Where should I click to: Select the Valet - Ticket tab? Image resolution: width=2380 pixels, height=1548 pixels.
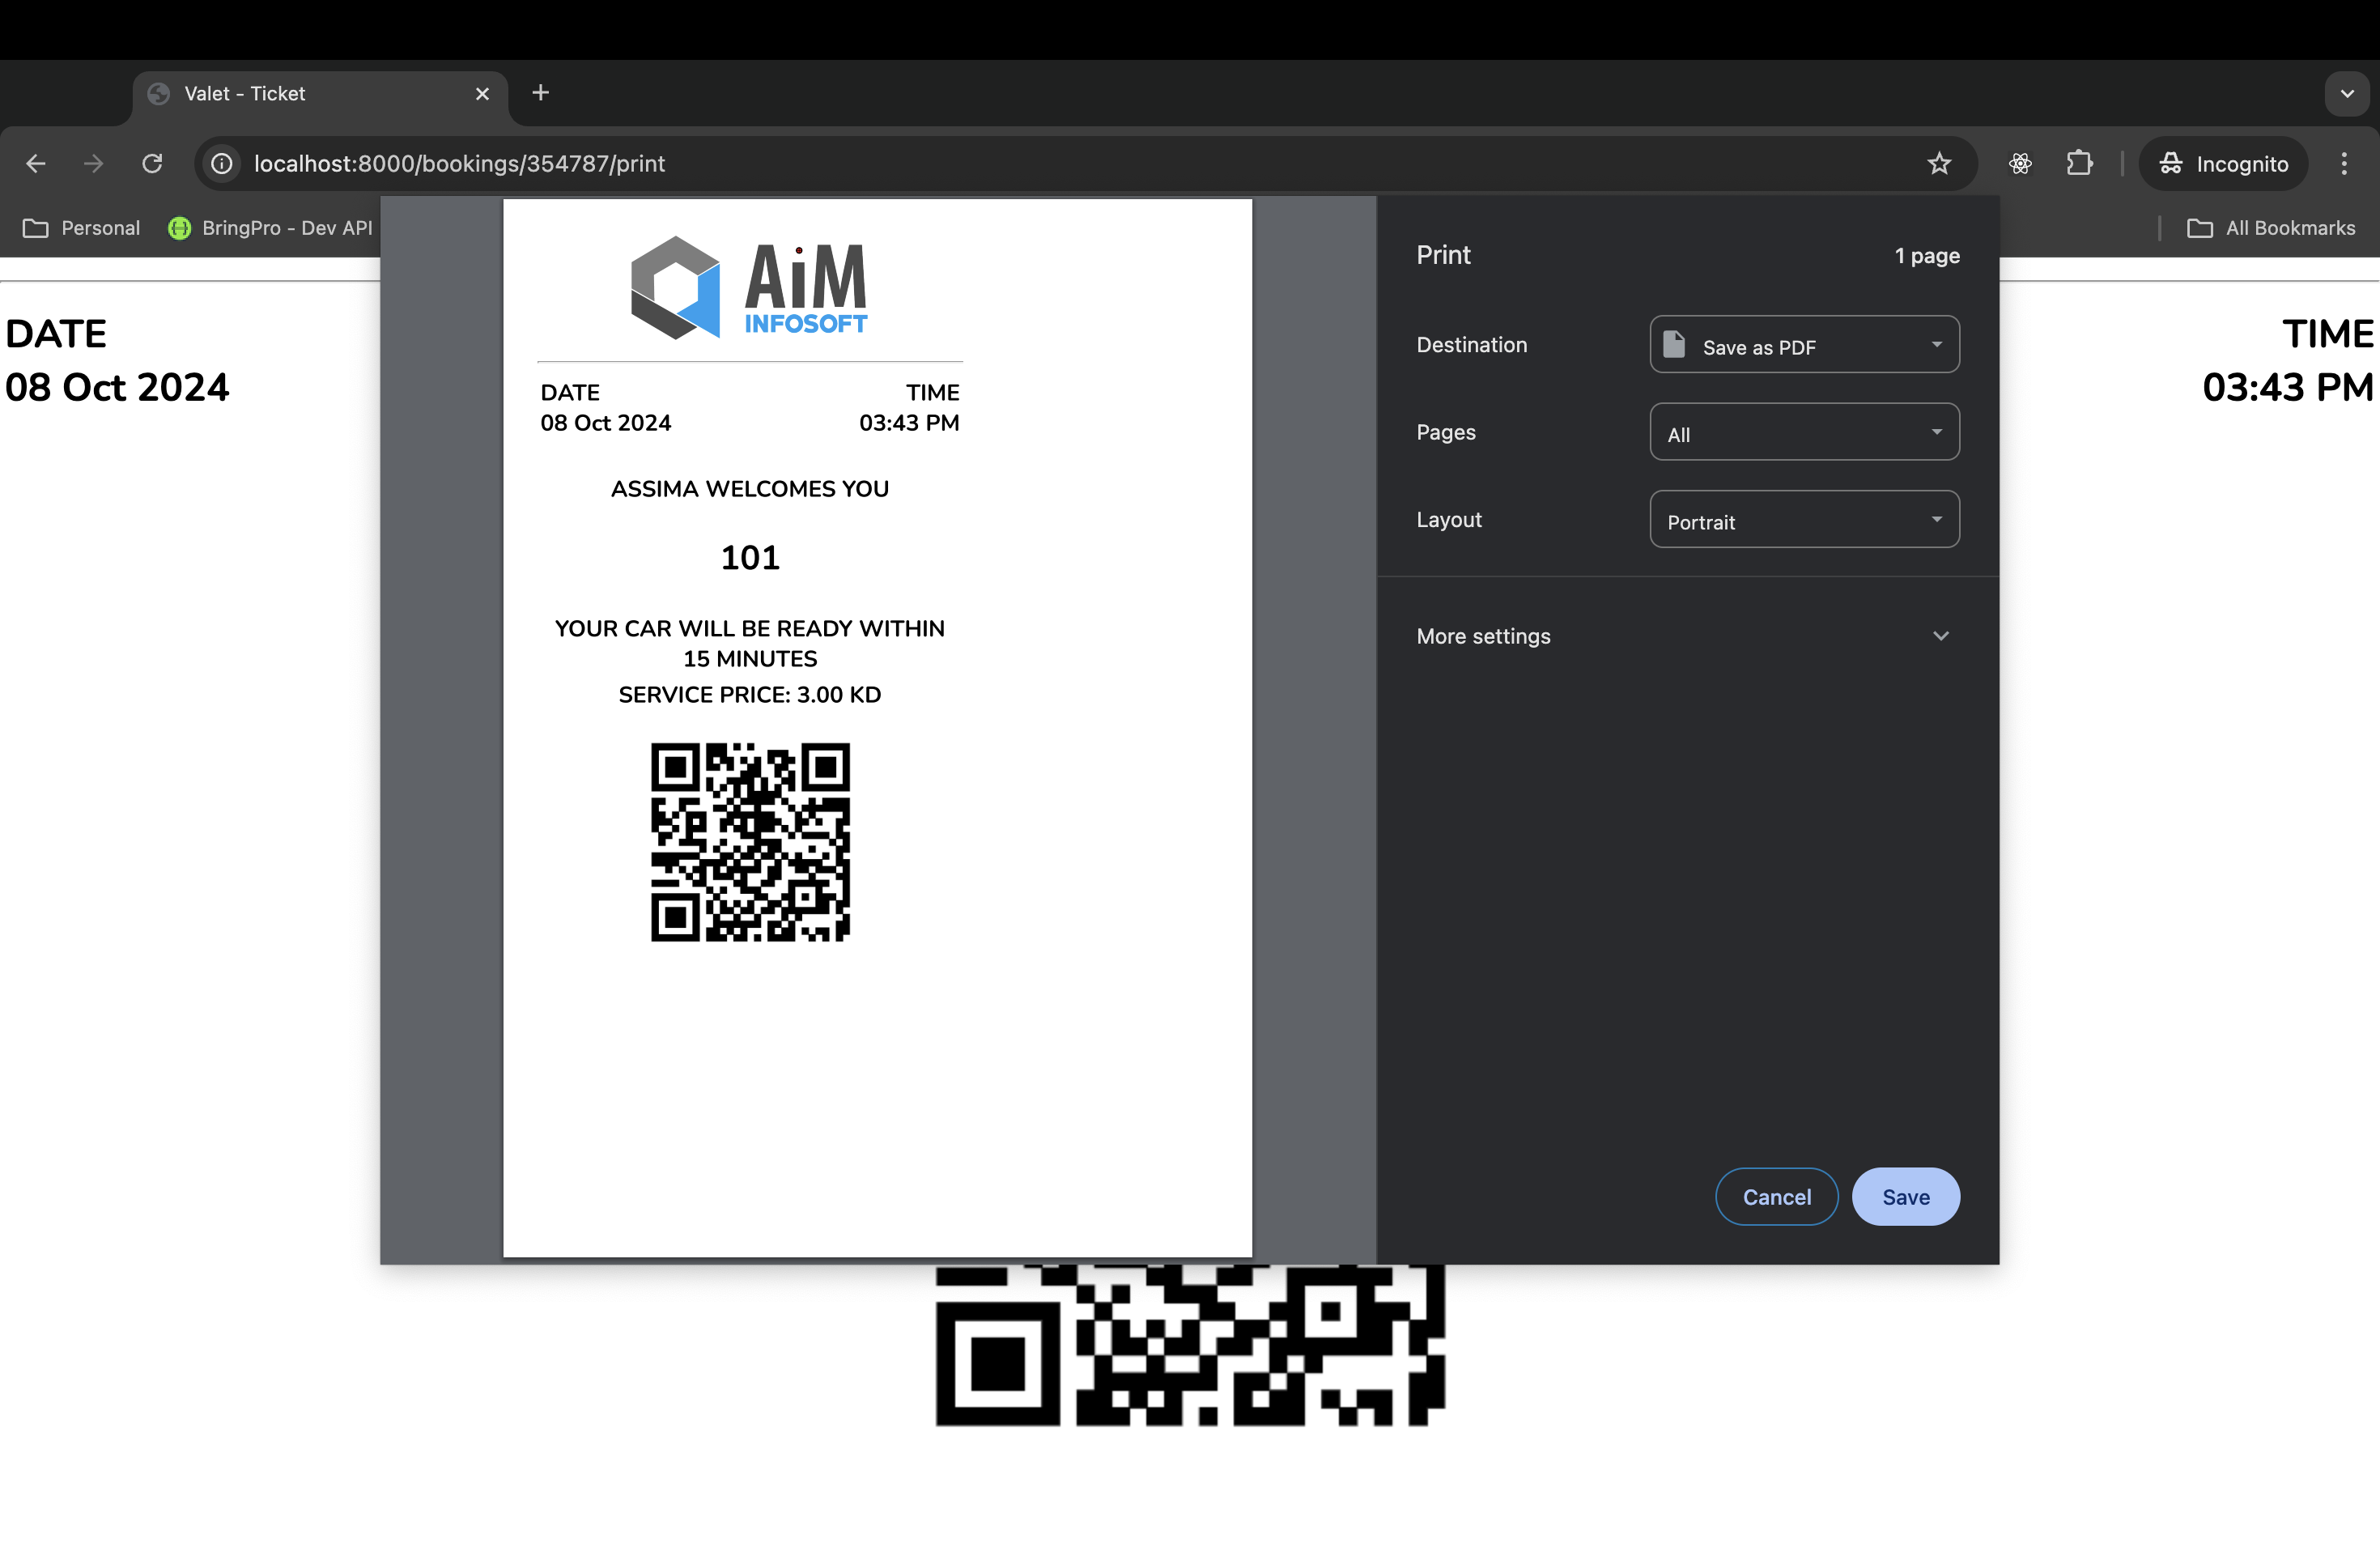pyautogui.click(x=320, y=94)
